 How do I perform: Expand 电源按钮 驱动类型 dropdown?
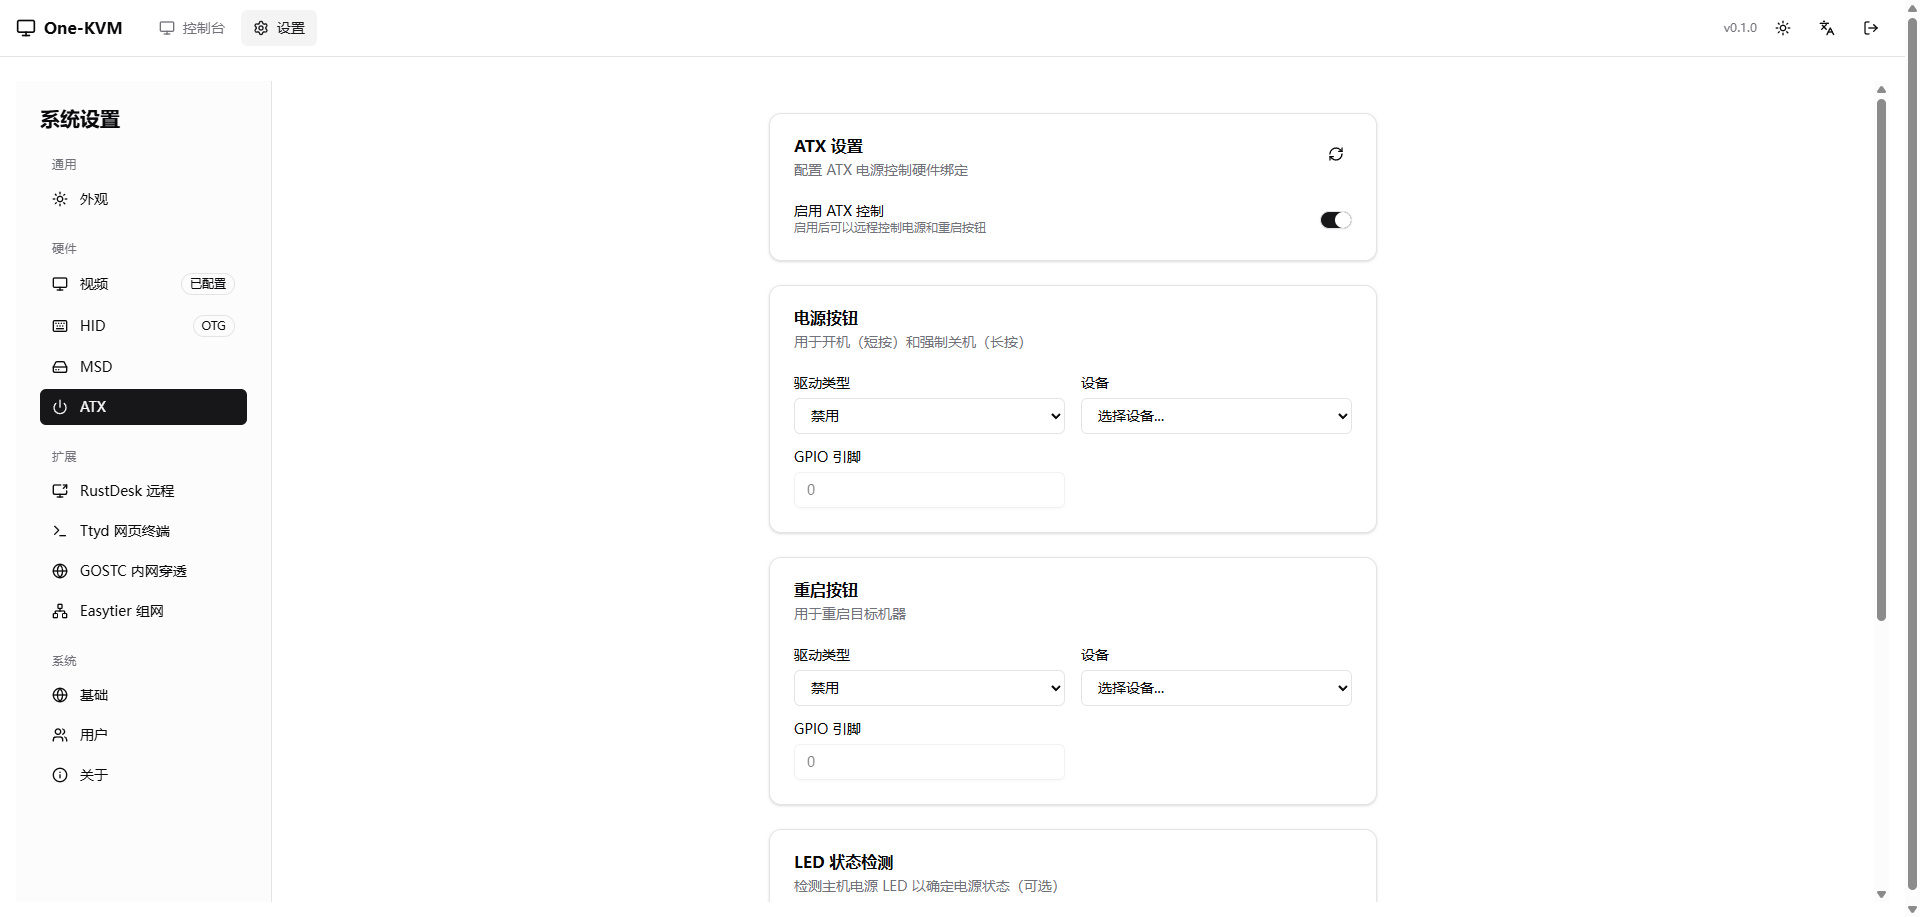[928, 416]
